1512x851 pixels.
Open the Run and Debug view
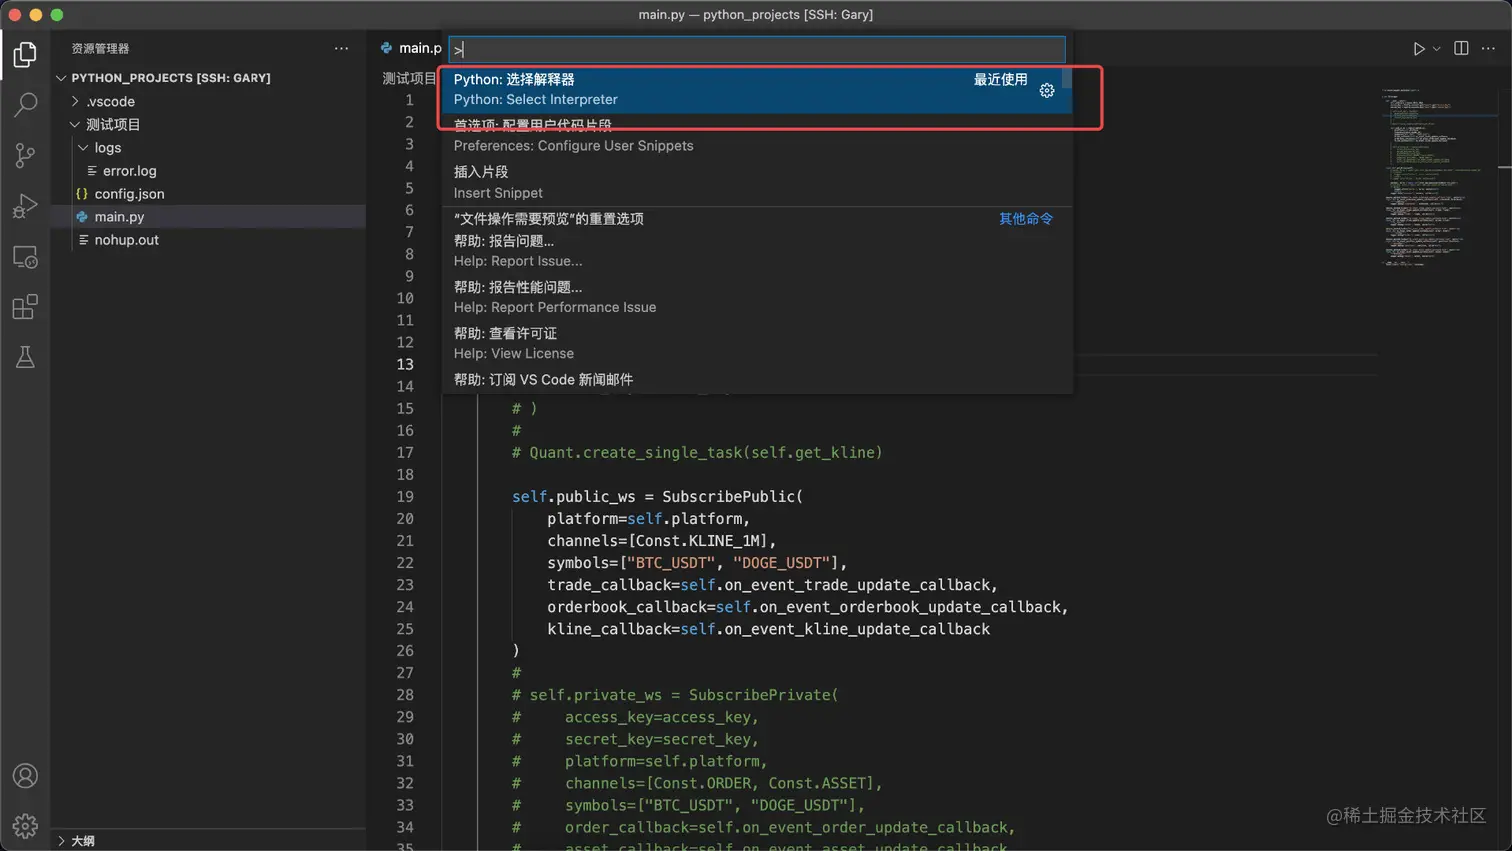coord(25,205)
